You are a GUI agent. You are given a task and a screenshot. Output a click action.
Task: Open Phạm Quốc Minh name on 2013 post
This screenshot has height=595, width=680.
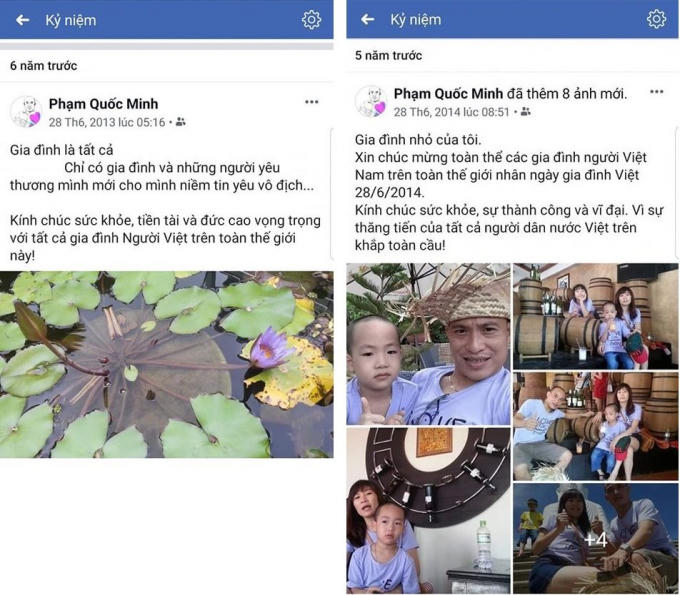[103, 104]
